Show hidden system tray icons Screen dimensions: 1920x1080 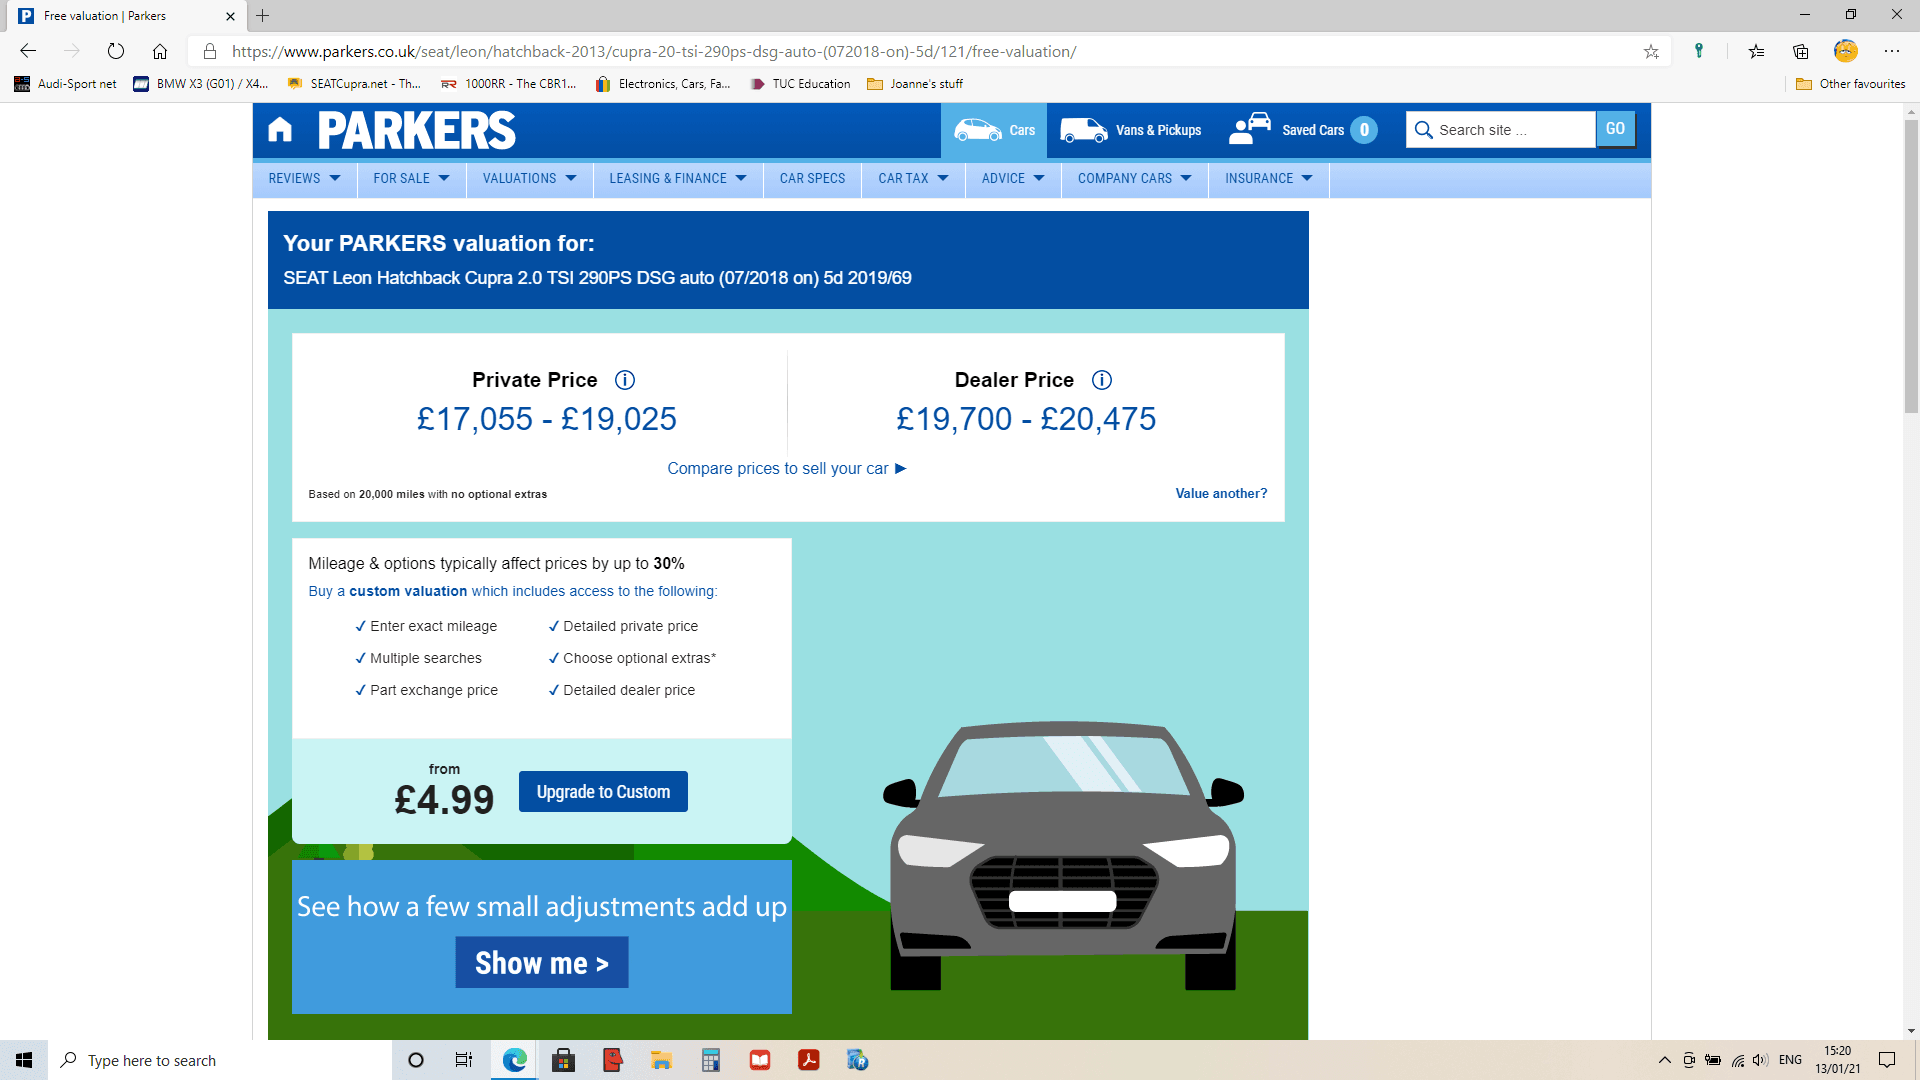pos(1665,1060)
